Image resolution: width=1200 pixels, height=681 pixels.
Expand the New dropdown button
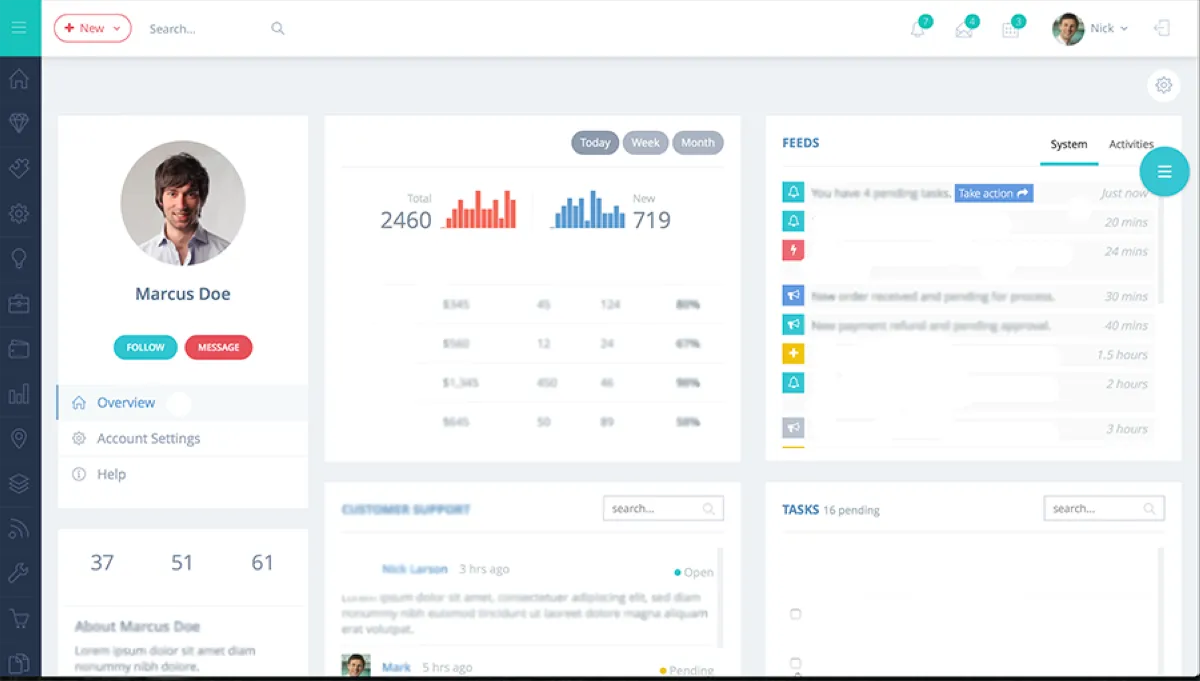pyautogui.click(x=92, y=28)
